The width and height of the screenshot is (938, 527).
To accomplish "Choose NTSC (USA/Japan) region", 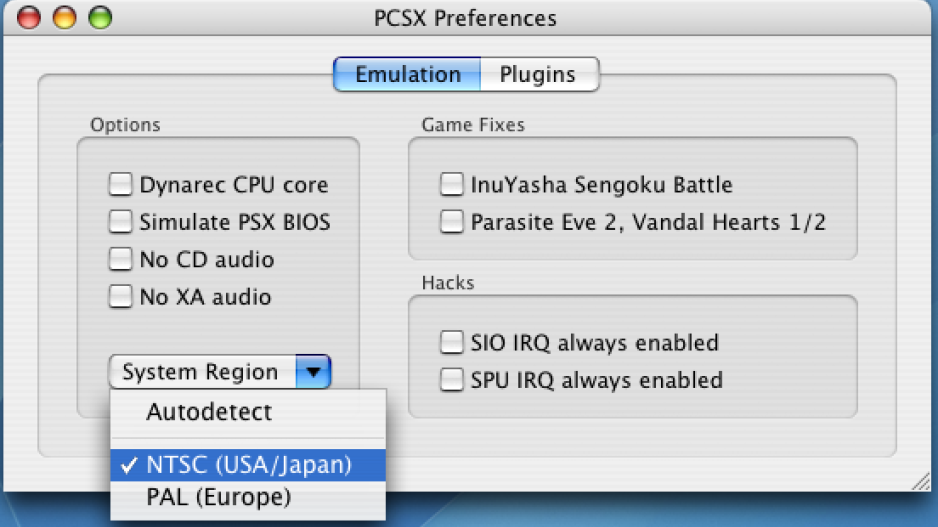I will 248,465.
